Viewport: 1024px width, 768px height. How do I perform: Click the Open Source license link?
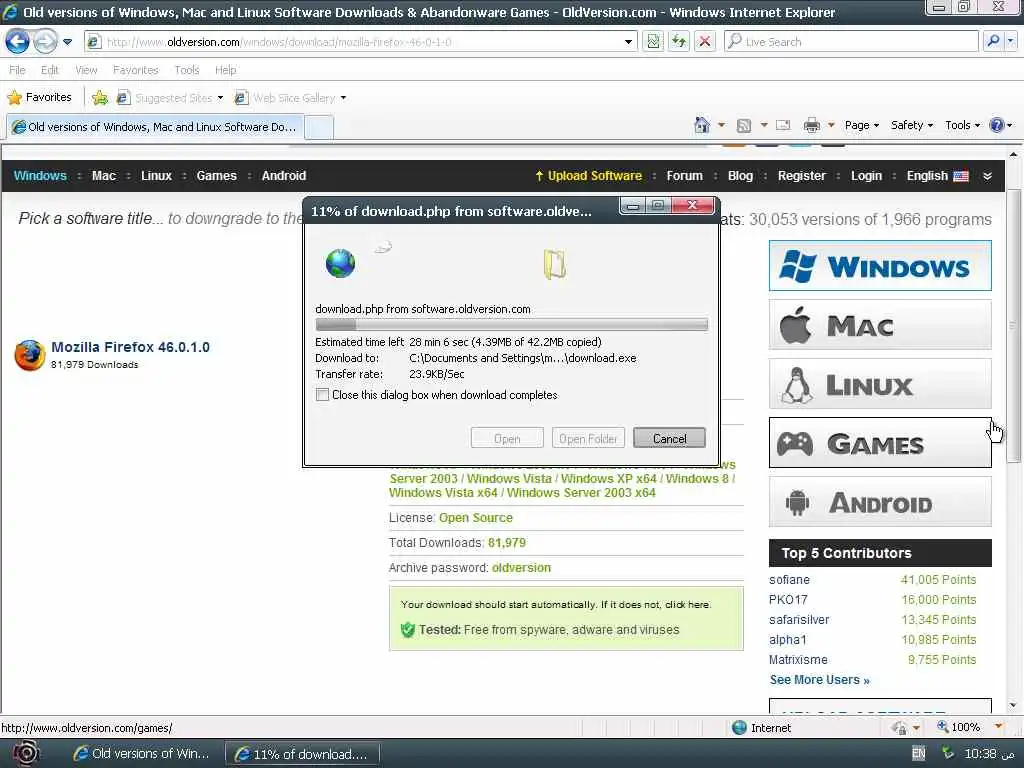pyautogui.click(x=475, y=518)
